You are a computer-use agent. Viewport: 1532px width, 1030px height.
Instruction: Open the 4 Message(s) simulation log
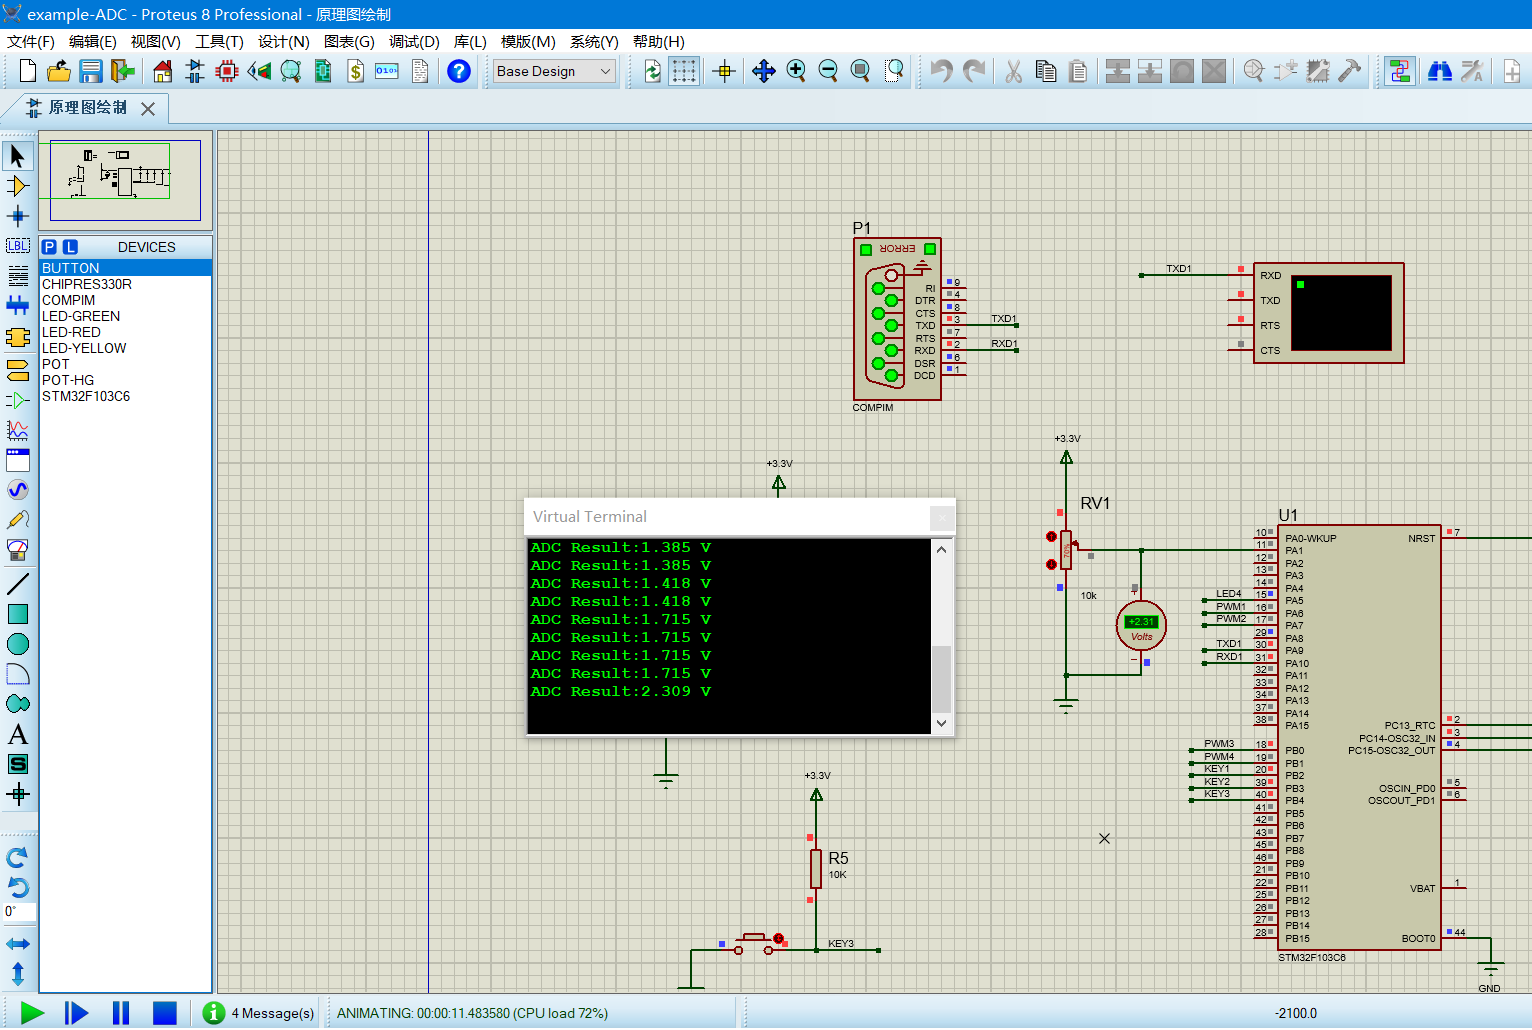(259, 1013)
